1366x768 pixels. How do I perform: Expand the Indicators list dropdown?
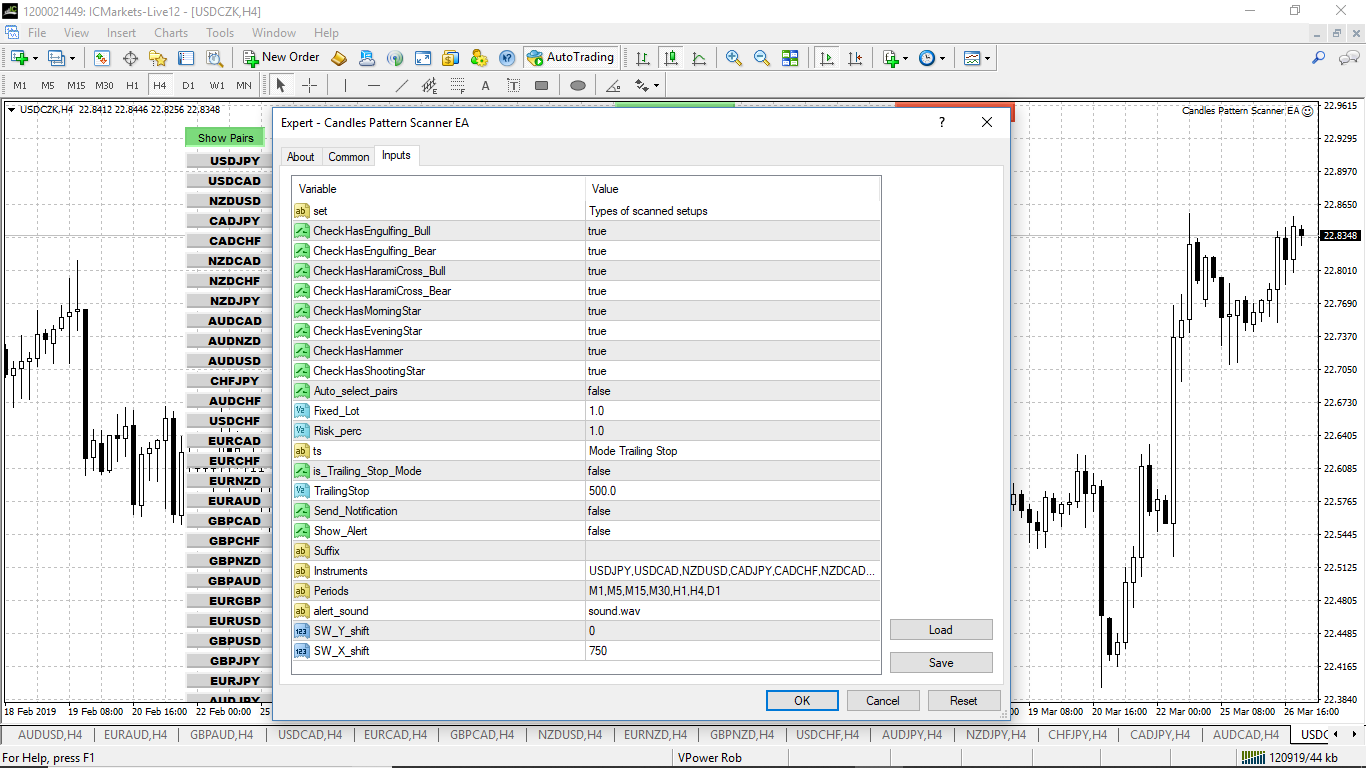click(x=895, y=58)
